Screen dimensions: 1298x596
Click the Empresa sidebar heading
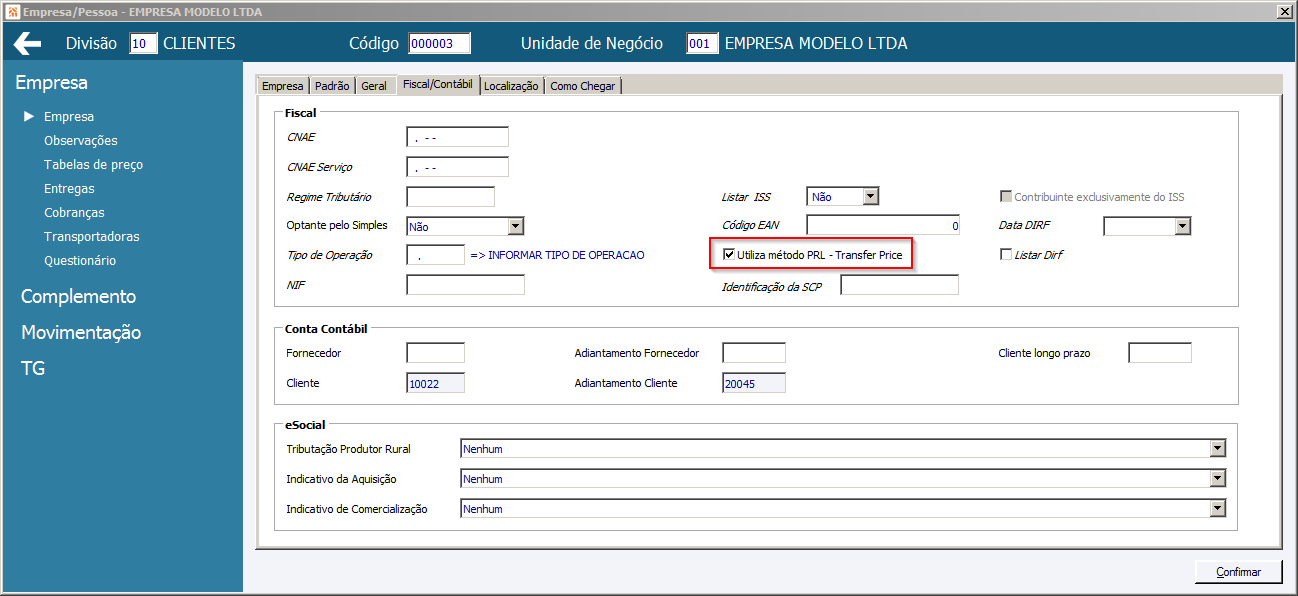(x=52, y=82)
